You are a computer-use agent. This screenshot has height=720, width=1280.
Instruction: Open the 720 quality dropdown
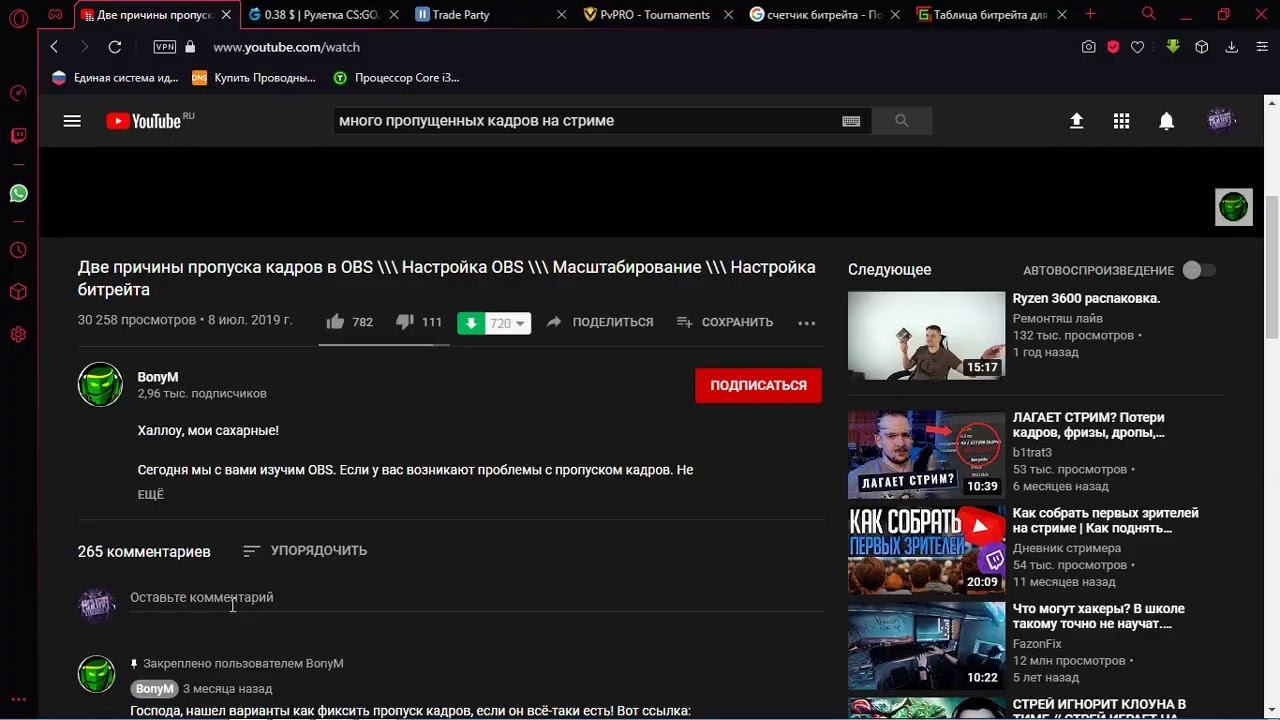coord(508,323)
